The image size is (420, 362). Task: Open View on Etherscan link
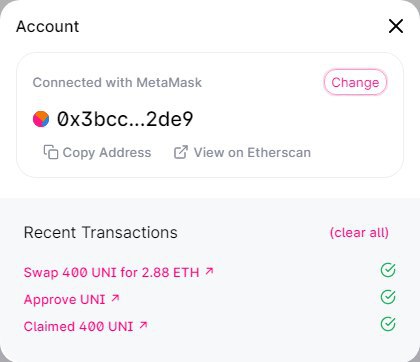252,152
